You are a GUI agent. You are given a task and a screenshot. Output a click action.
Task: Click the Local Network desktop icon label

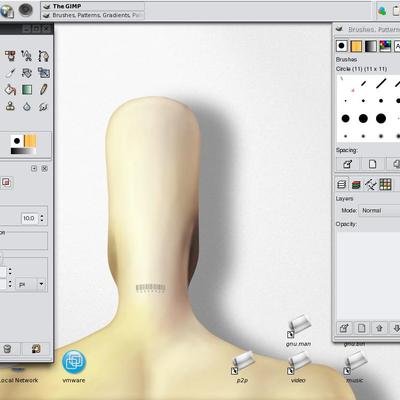pos(19,380)
